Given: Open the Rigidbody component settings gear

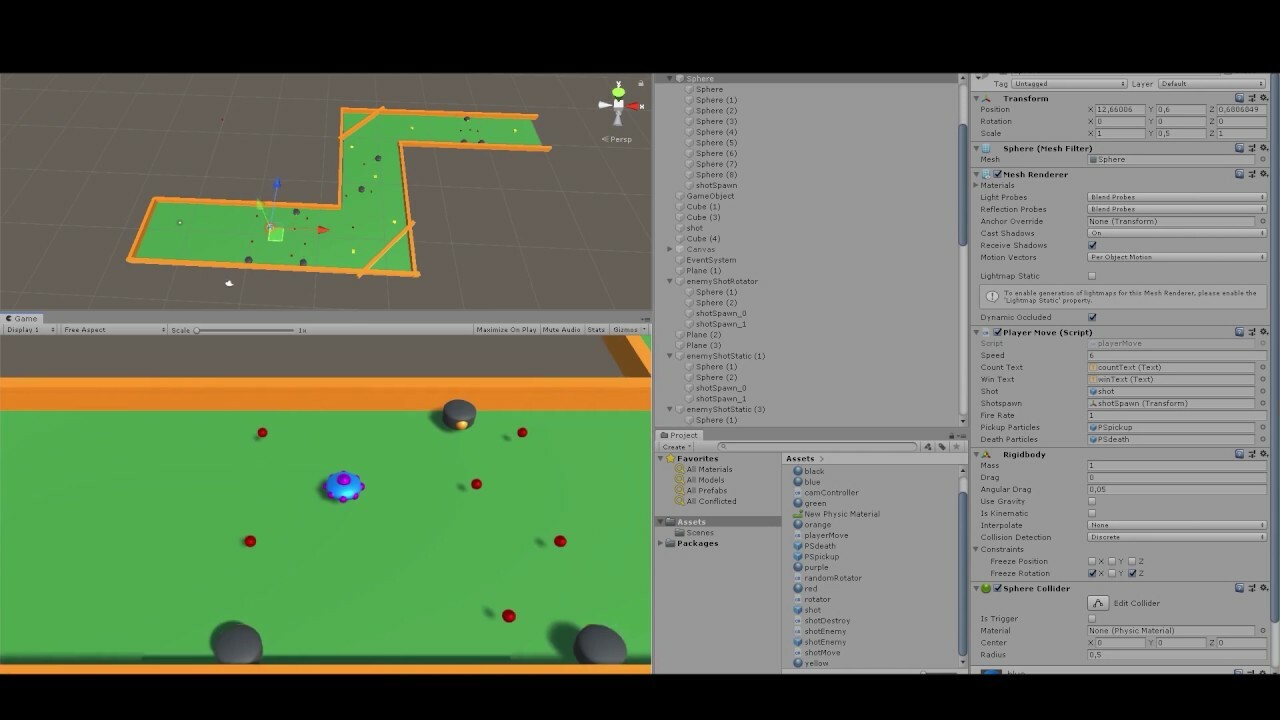Looking at the screenshot, I should pos(1263,454).
